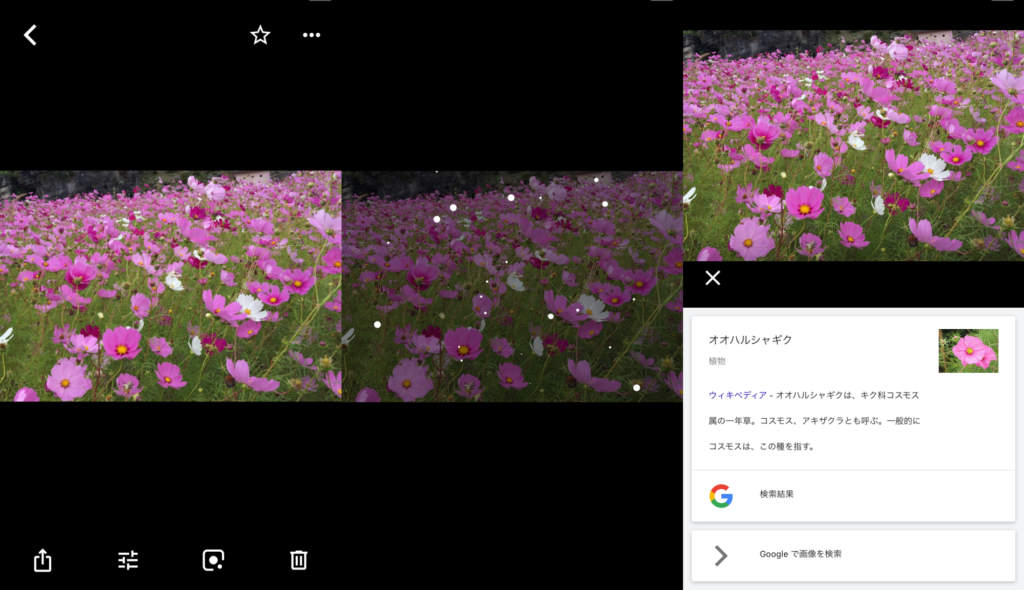This screenshot has width=1024, height=590.
Task: Tap the cosmos photo in first screen
Action: click(170, 286)
